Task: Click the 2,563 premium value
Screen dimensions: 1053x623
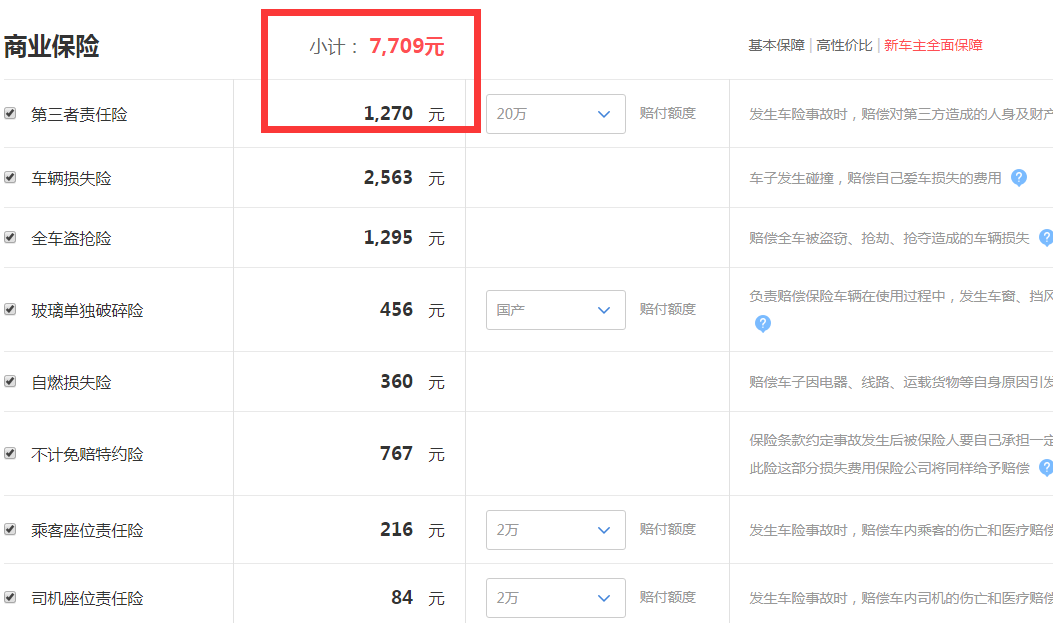Action: coord(388,177)
